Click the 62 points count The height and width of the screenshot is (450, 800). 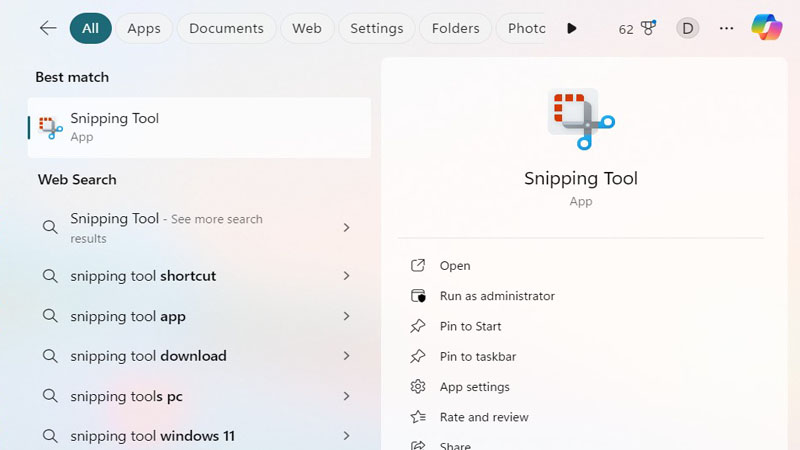pos(626,30)
